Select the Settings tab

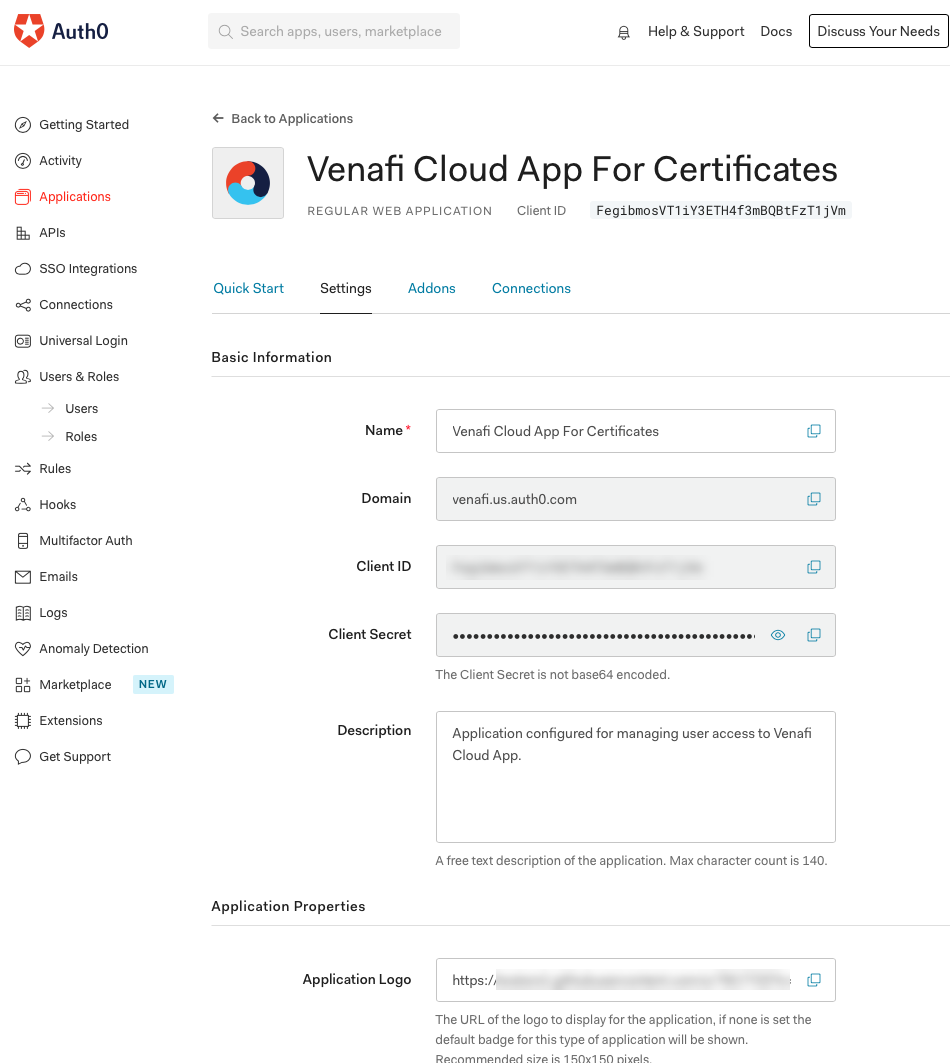pos(346,288)
